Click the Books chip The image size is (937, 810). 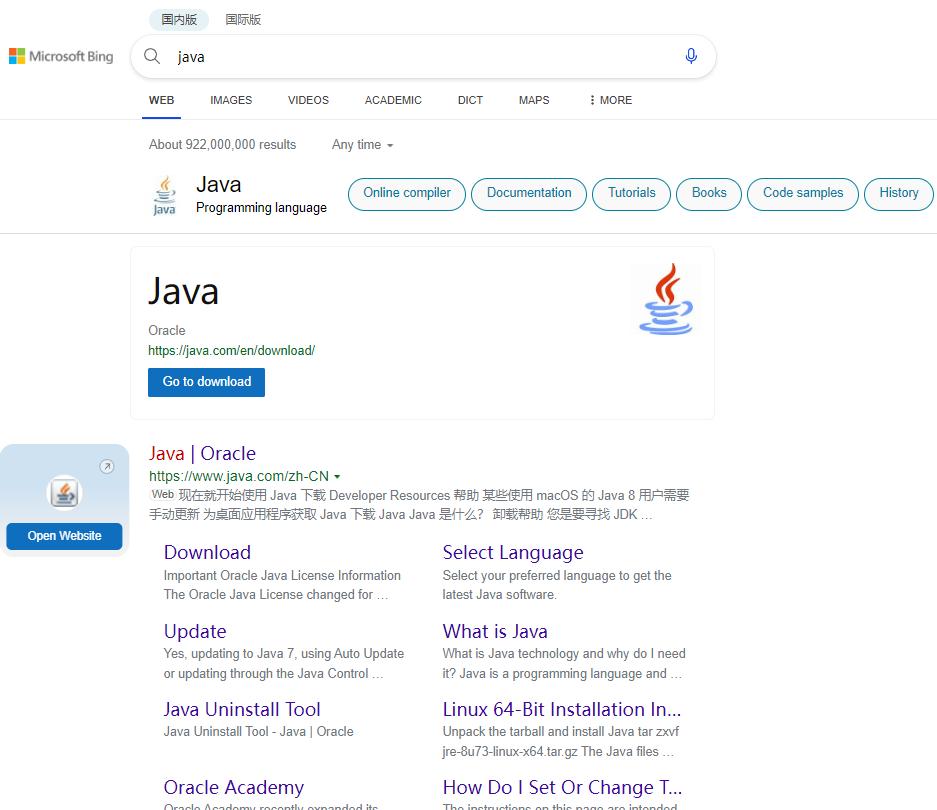click(x=709, y=194)
